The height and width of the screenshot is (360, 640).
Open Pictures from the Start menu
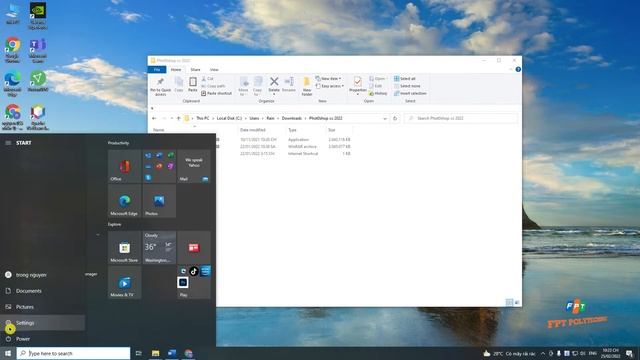point(42,307)
